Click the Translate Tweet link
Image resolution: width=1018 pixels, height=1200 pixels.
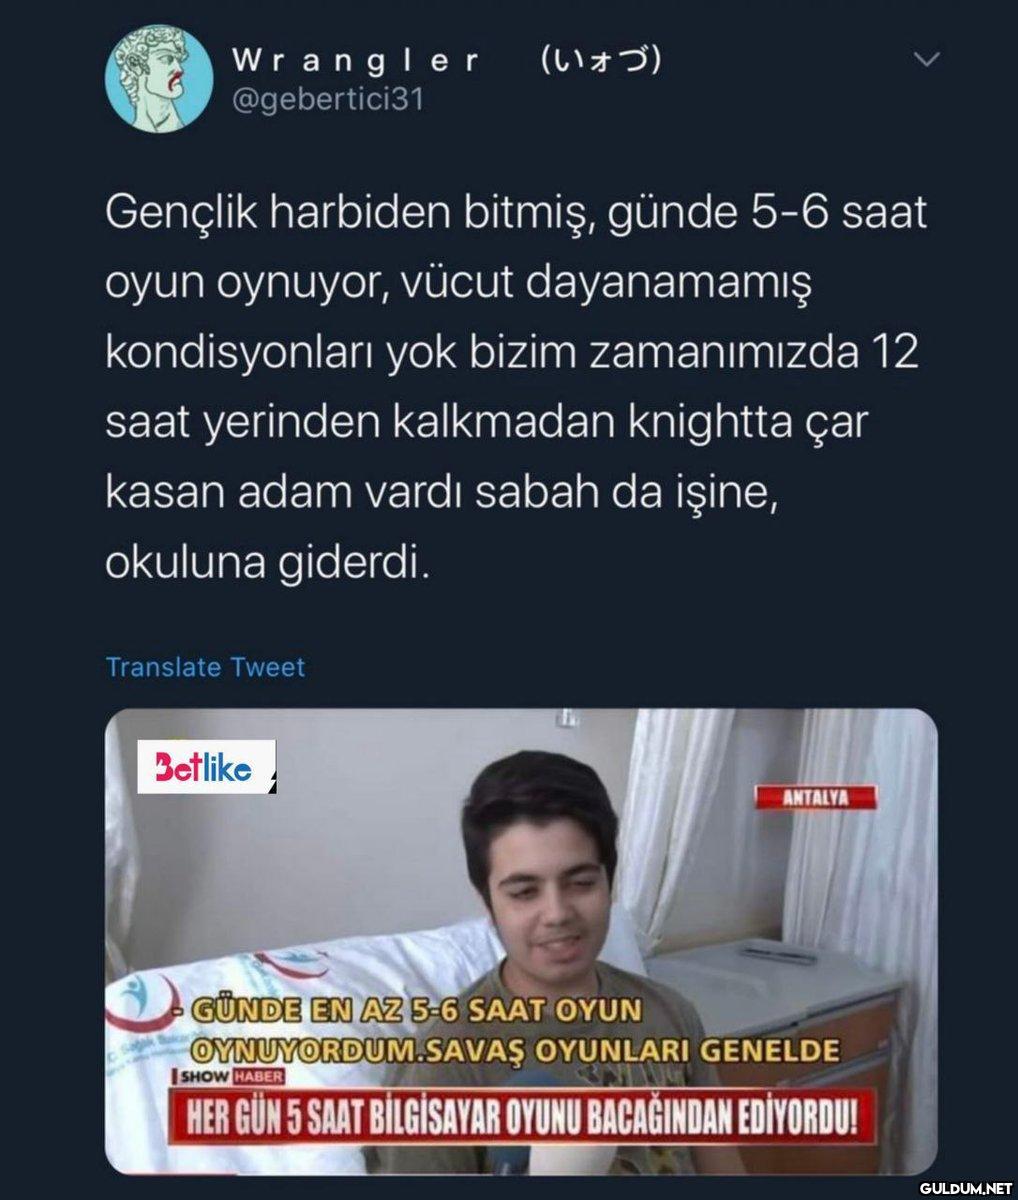pos(205,667)
